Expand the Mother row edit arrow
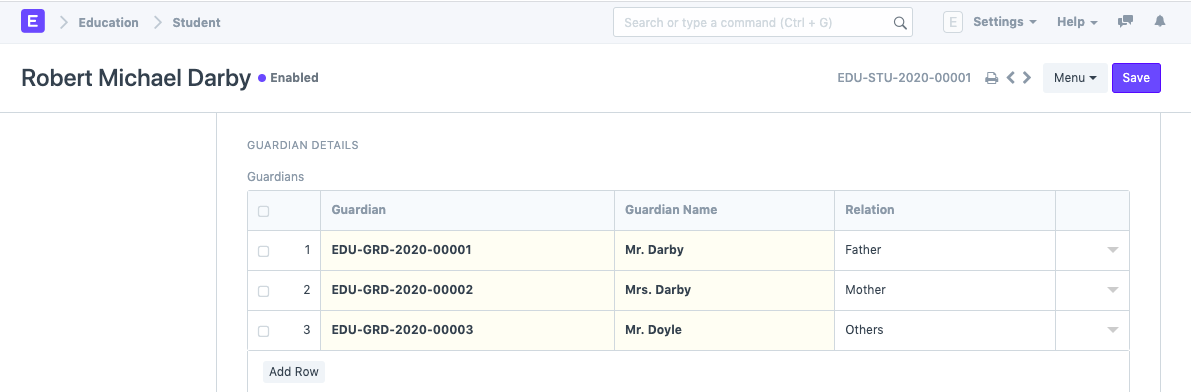Screen dimensions: 1191x392 coord(1113,290)
